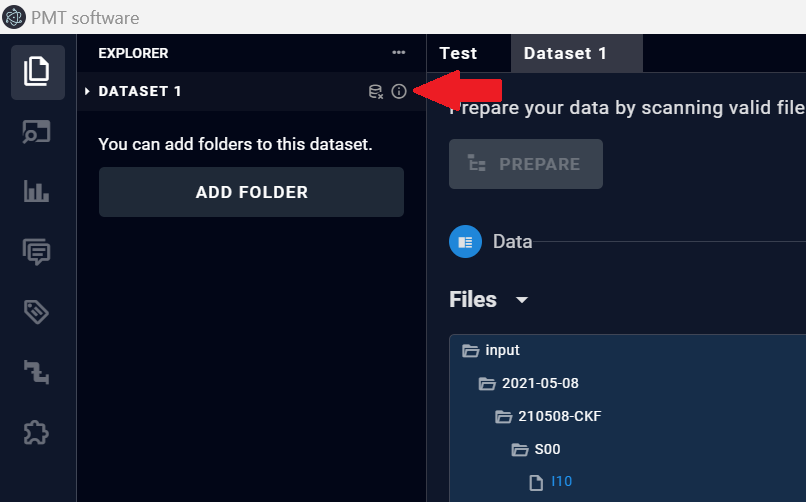Switch to the Test tab

[x=458, y=53]
